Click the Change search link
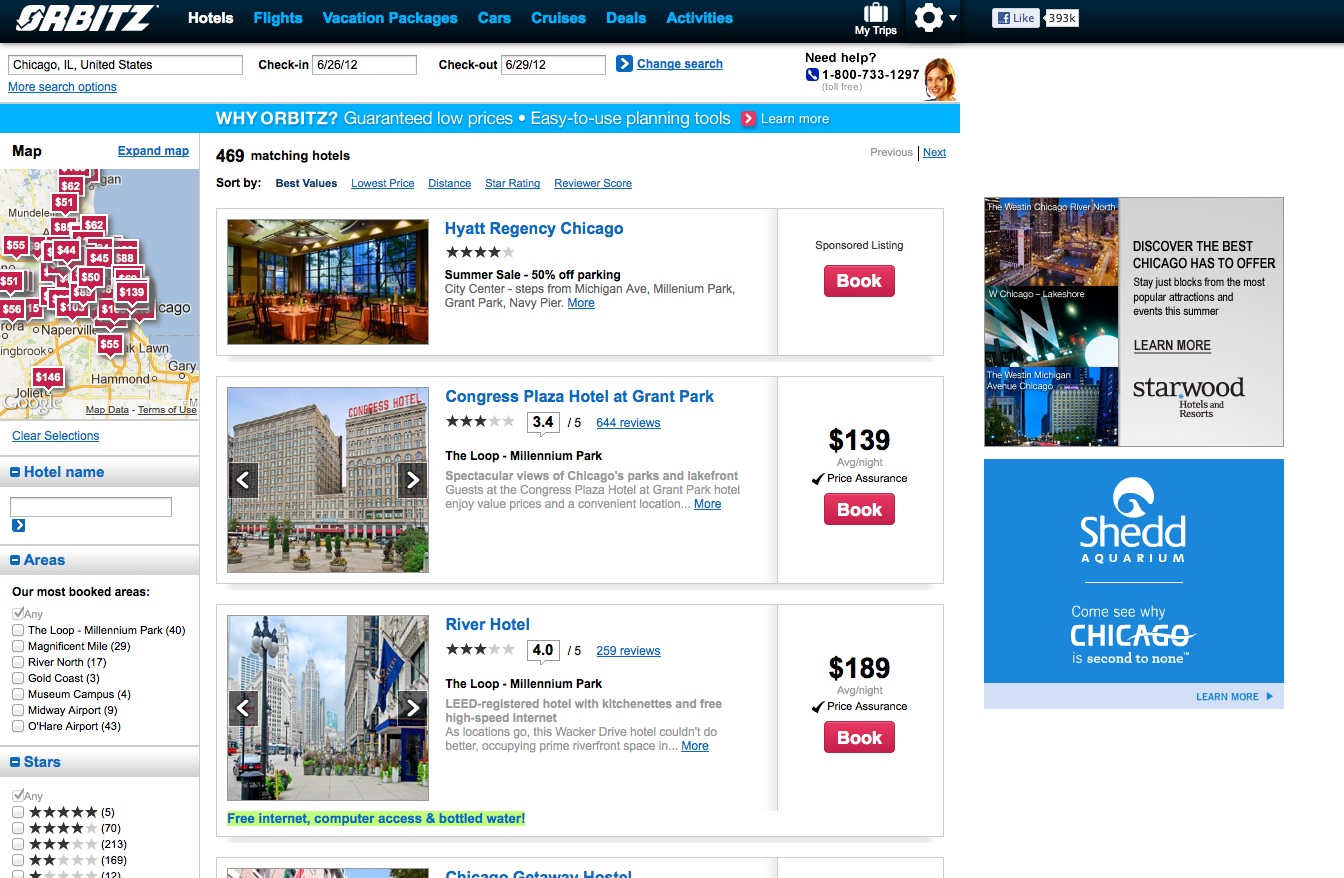Screen dimensions: 1344x878 [680, 64]
